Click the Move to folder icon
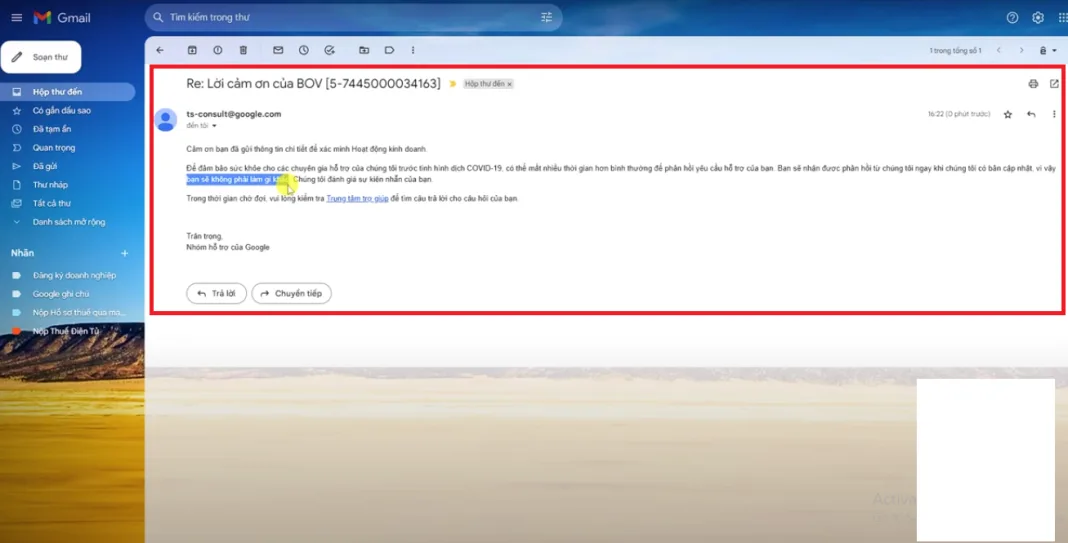The image size is (1068, 543). 364,50
